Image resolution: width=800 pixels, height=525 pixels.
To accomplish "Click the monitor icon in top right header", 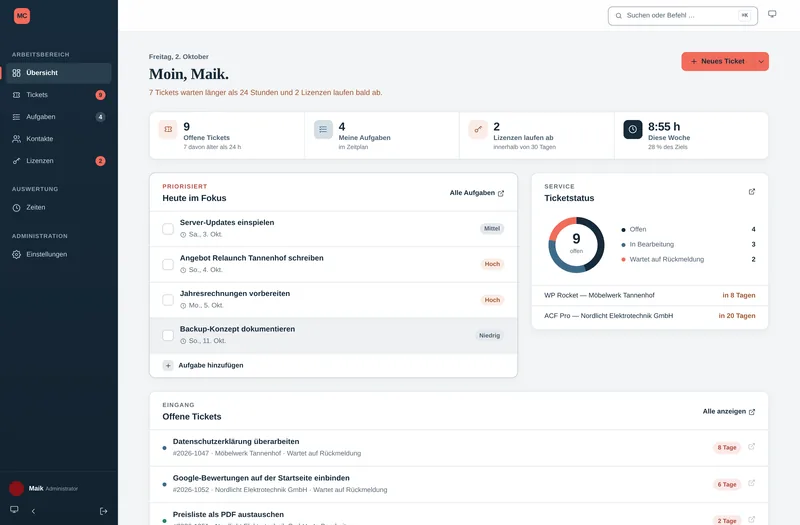I will [772, 14].
